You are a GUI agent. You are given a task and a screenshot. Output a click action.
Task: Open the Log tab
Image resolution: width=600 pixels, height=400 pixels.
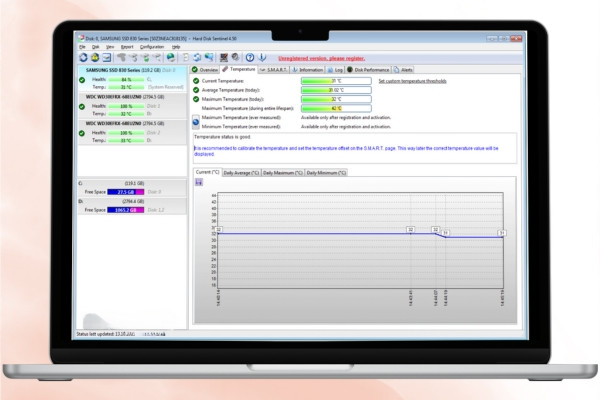point(335,70)
